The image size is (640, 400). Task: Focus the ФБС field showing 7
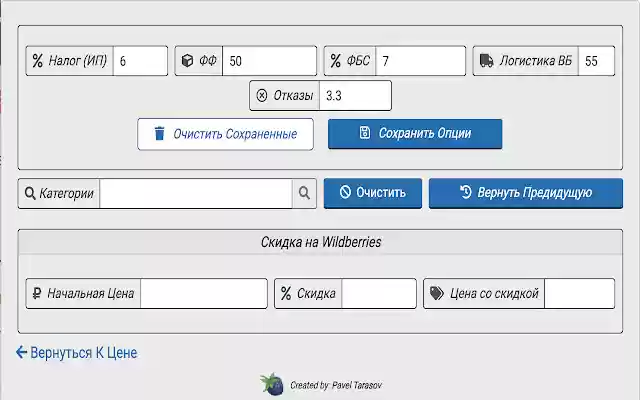coord(420,61)
